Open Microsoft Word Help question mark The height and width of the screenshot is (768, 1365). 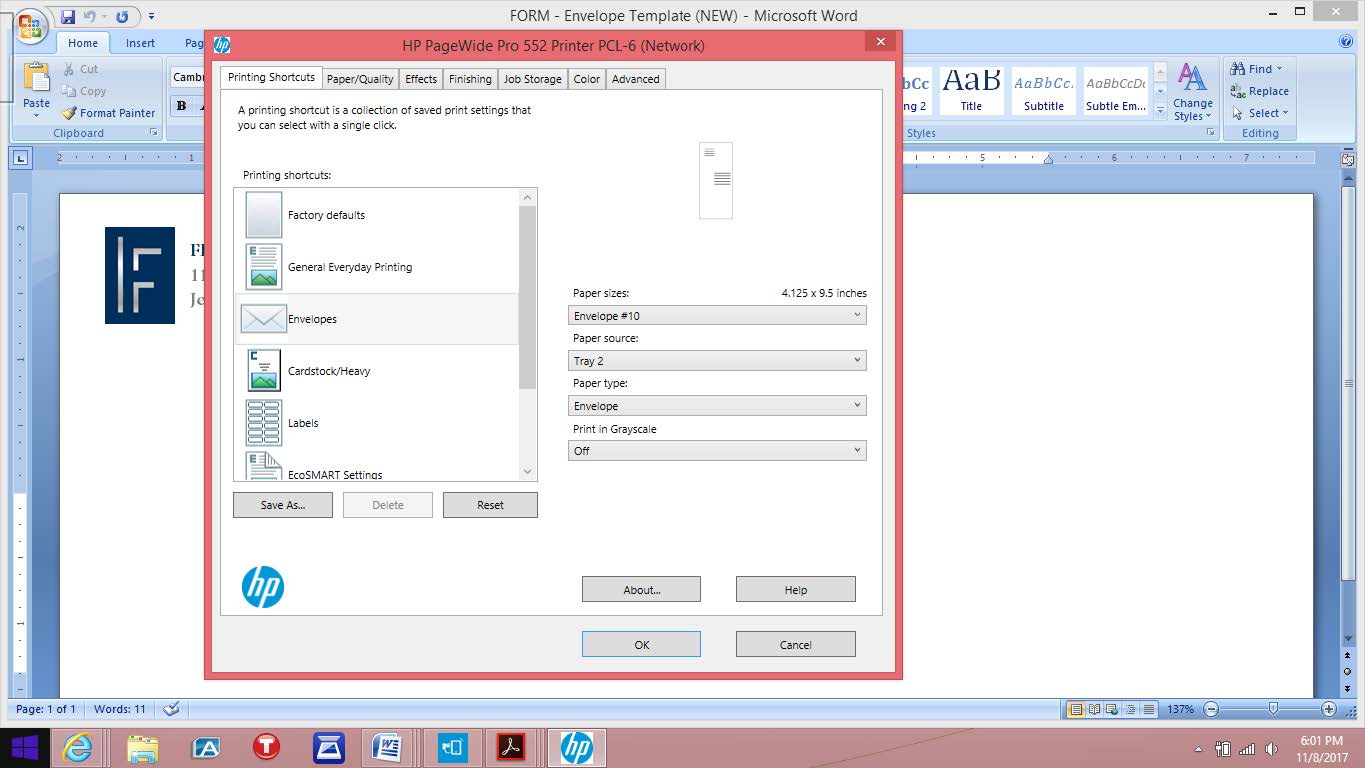tap(1345, 42)
